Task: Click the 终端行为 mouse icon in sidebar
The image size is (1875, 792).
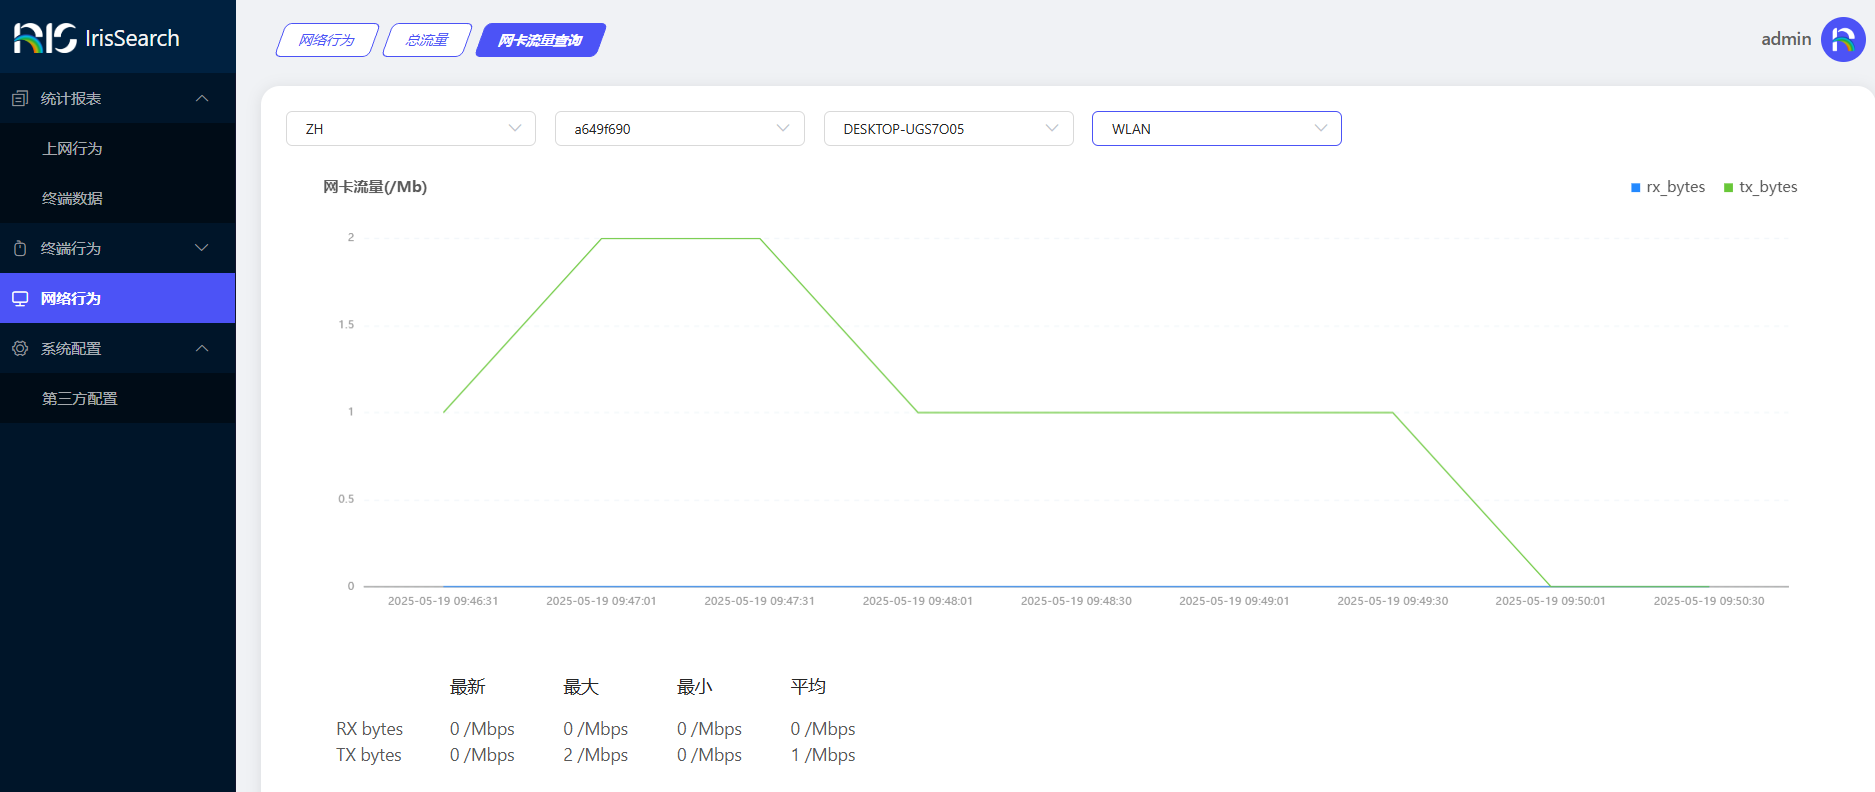Action: coord(20,248)
